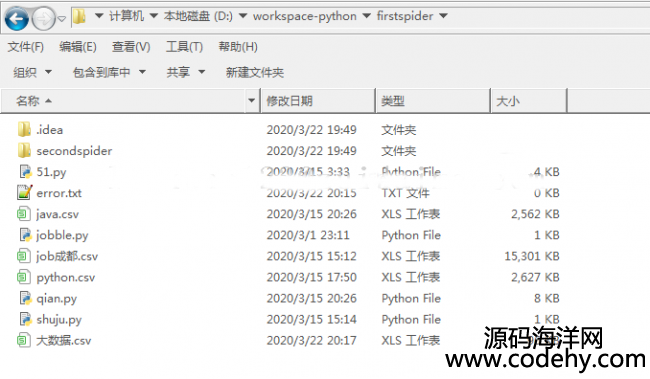
Task: Click the 新建文件夹 button
Action: 255,73
